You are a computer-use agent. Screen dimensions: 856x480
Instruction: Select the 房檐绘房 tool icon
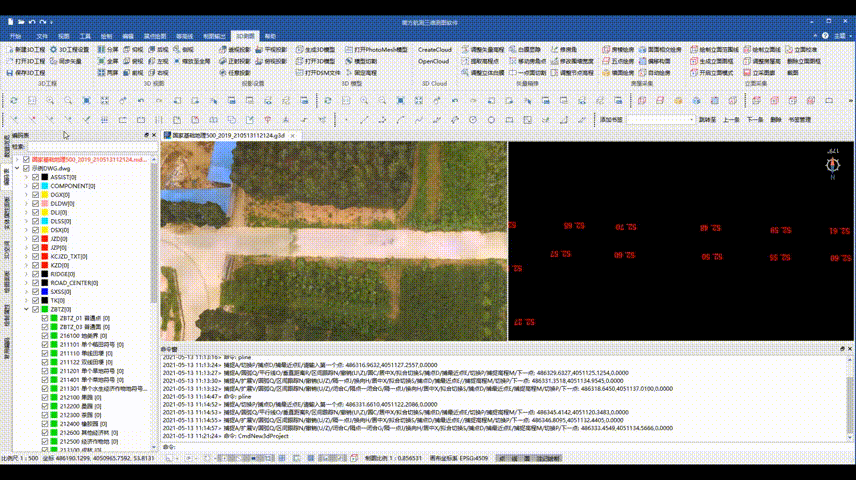[605, 49]
